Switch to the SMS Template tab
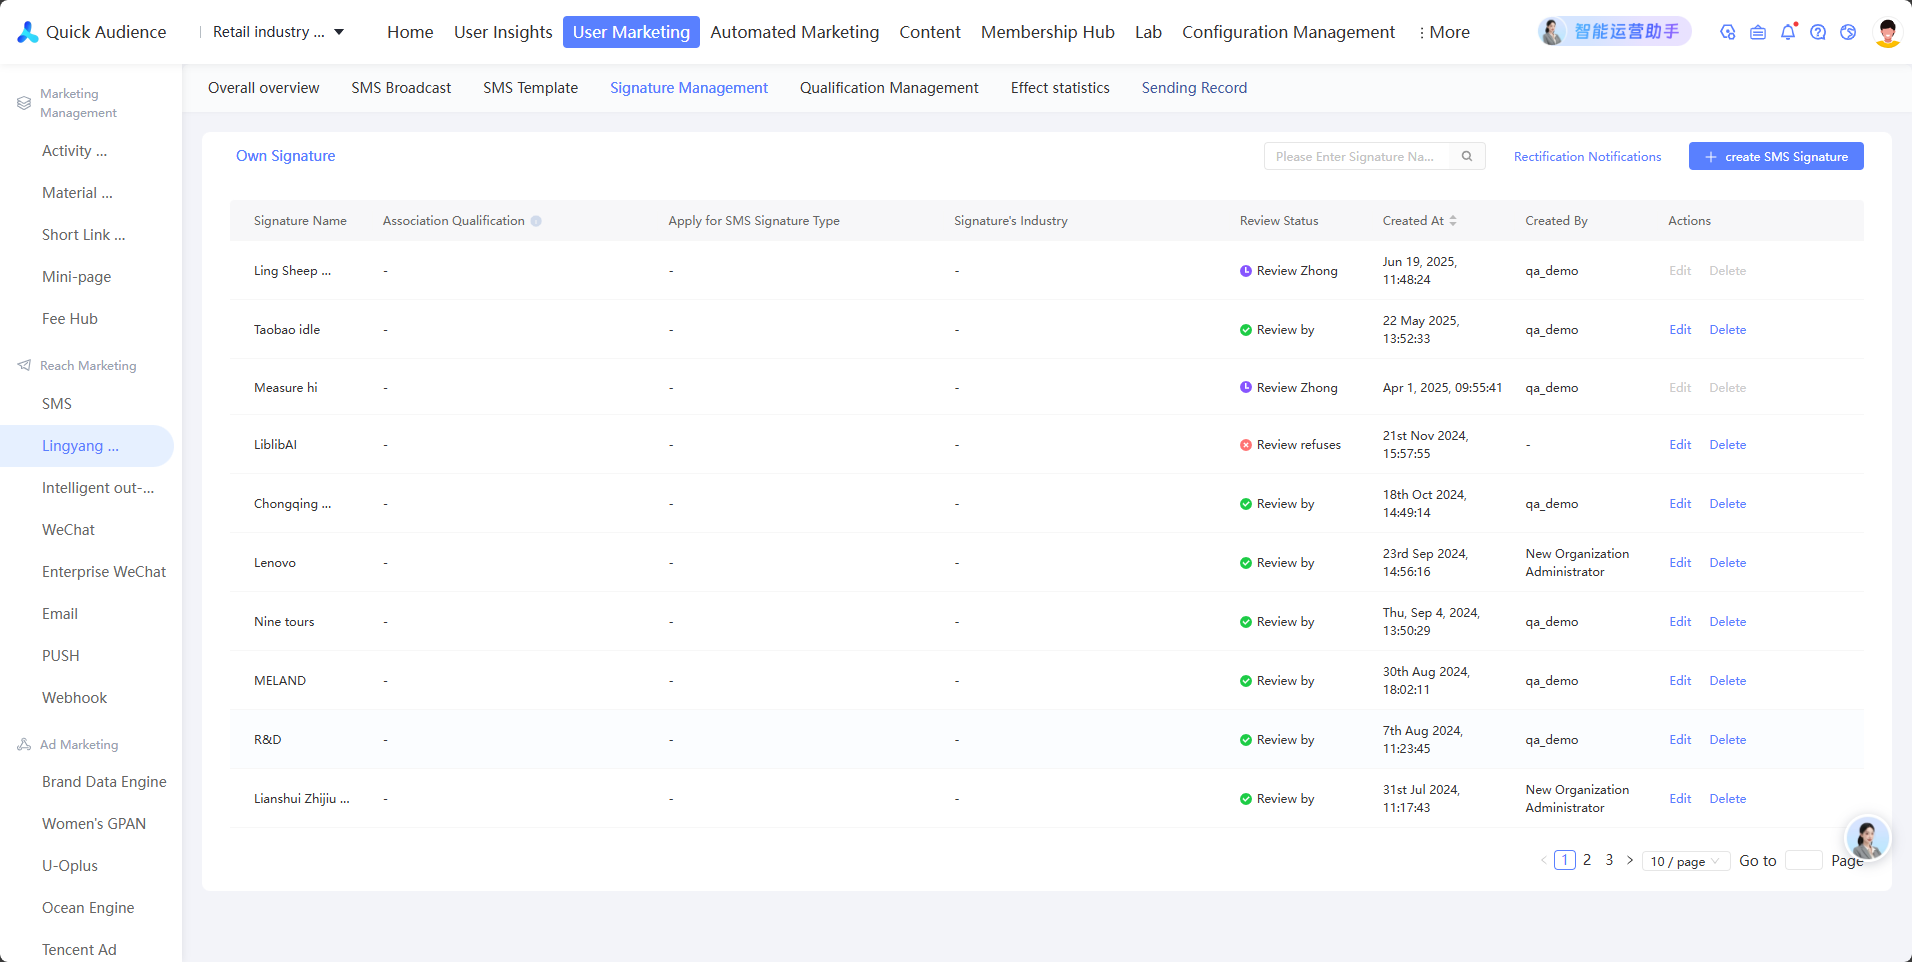 pos(530,88)
